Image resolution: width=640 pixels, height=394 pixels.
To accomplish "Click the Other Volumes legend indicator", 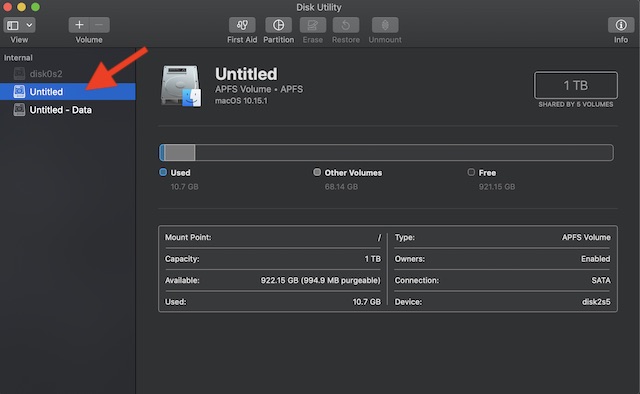I will 317,172.
